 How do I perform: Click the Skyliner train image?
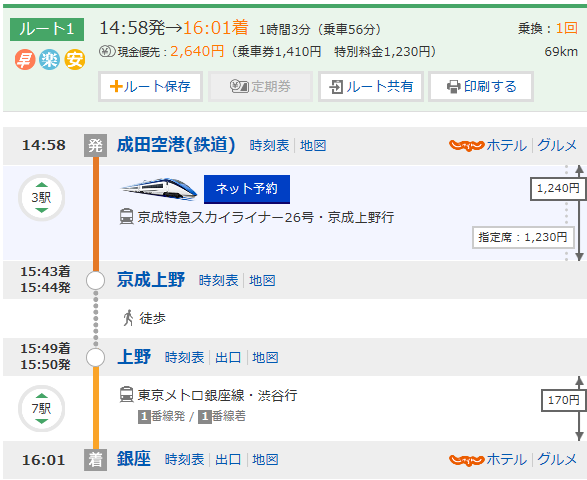click(159, 189)
